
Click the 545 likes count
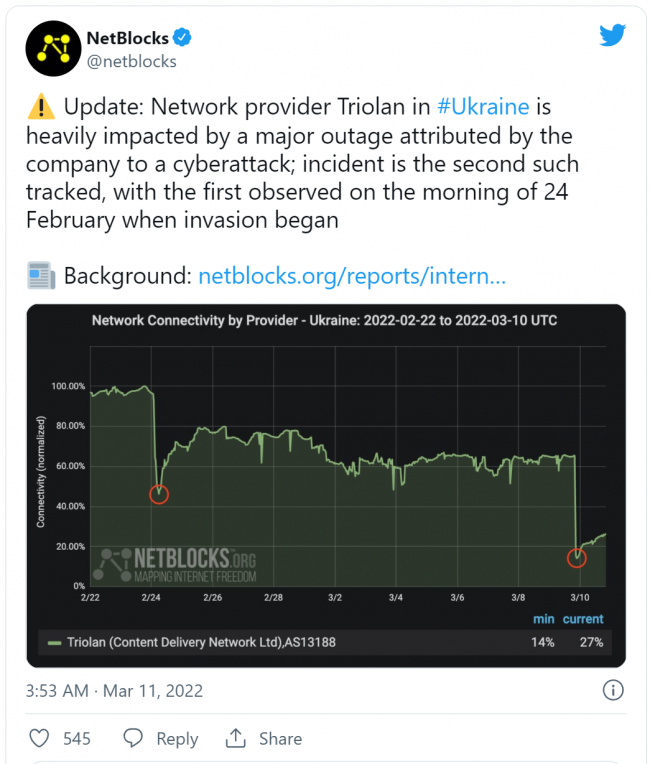[77, 739]
